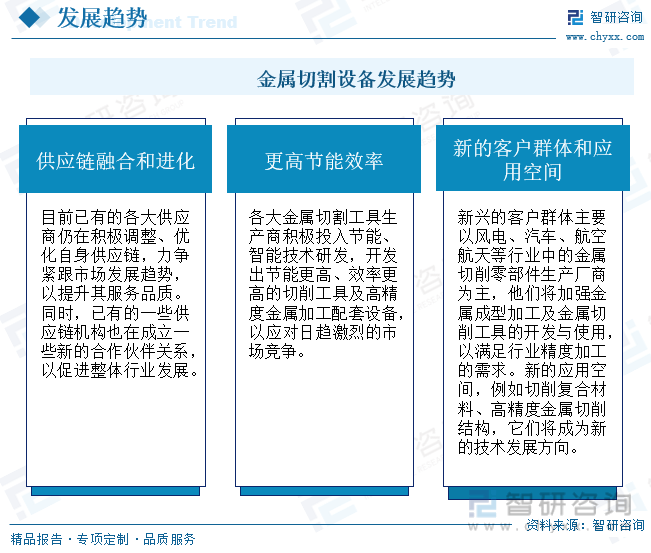Image resolution: width=651 pixels, height=553 pixels.
Task: Select the 更高节能效率 header
Action: tap(324, 159)
